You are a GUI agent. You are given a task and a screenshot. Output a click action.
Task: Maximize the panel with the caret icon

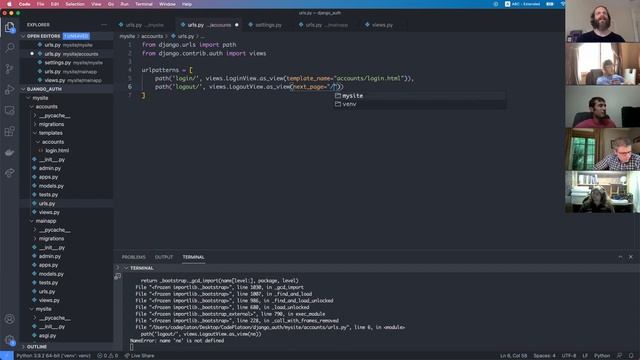click(620, 257)
